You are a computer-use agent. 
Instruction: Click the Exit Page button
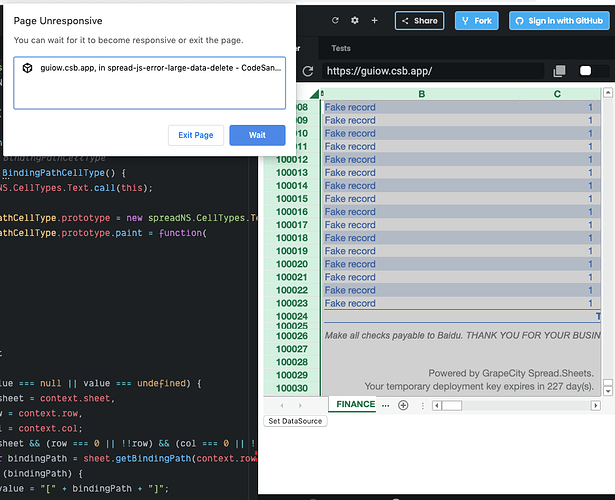click(x=196, y=135)
